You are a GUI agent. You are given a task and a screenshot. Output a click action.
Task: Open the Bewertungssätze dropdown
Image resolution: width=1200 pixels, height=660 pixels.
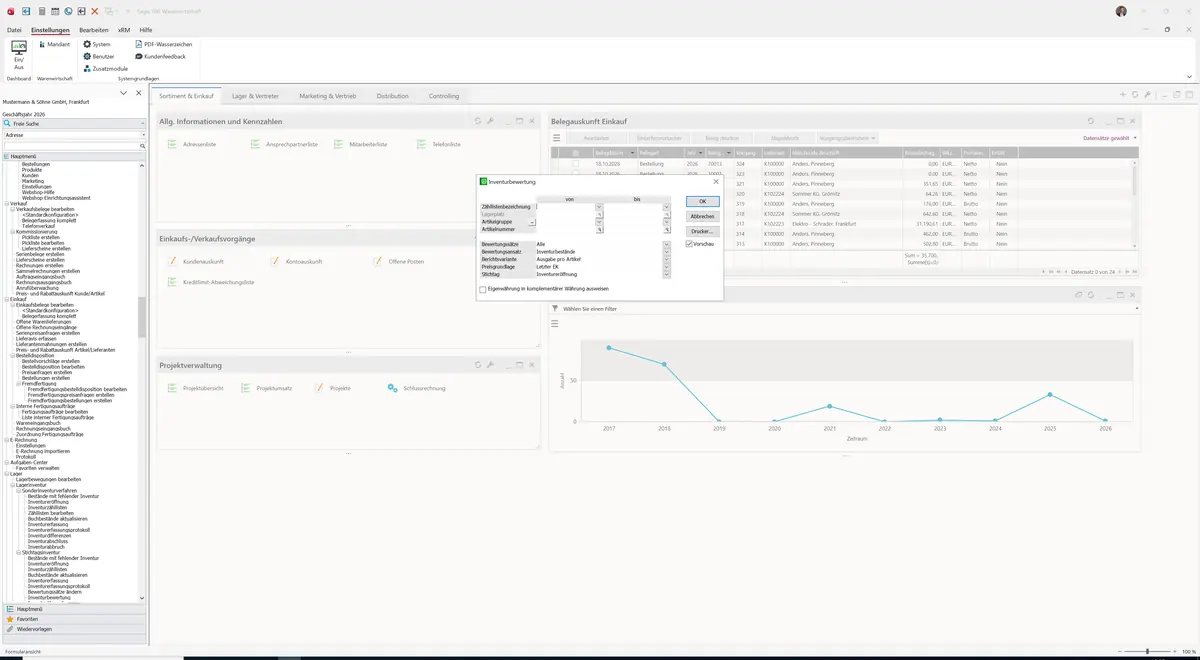[666, 244]
